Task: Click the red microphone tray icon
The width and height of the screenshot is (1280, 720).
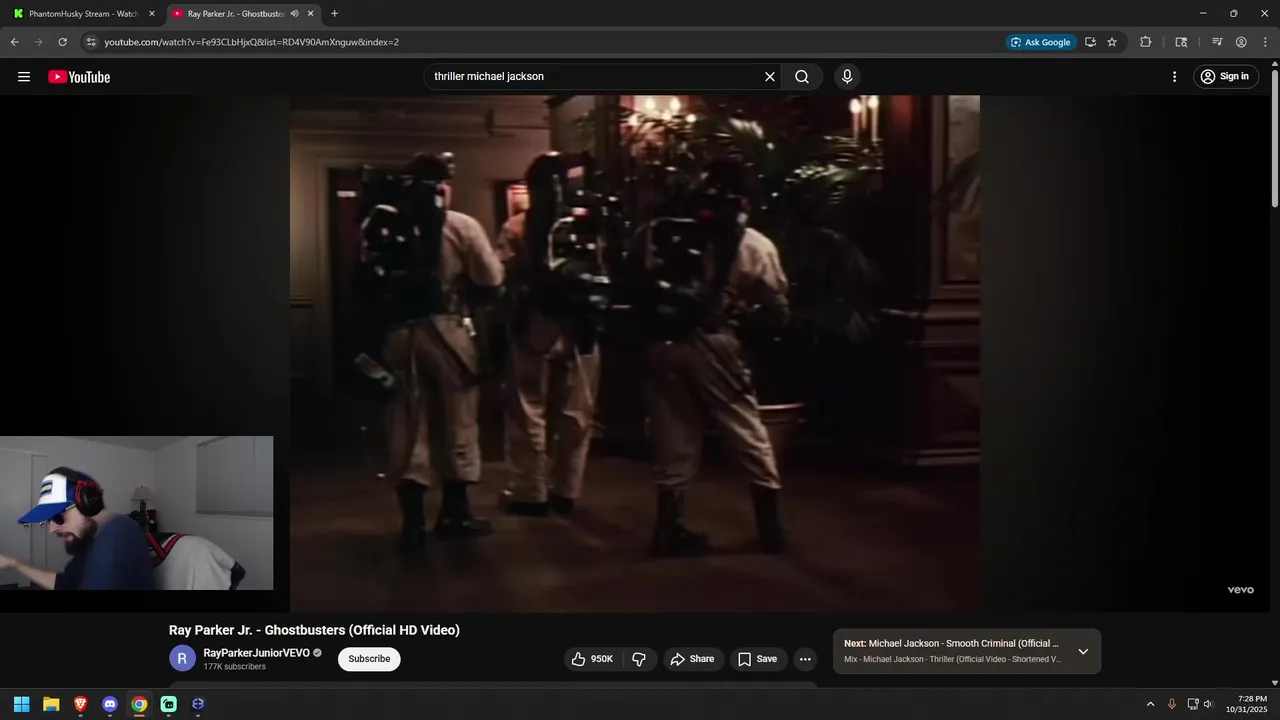Action: [x=1172, y=704]
